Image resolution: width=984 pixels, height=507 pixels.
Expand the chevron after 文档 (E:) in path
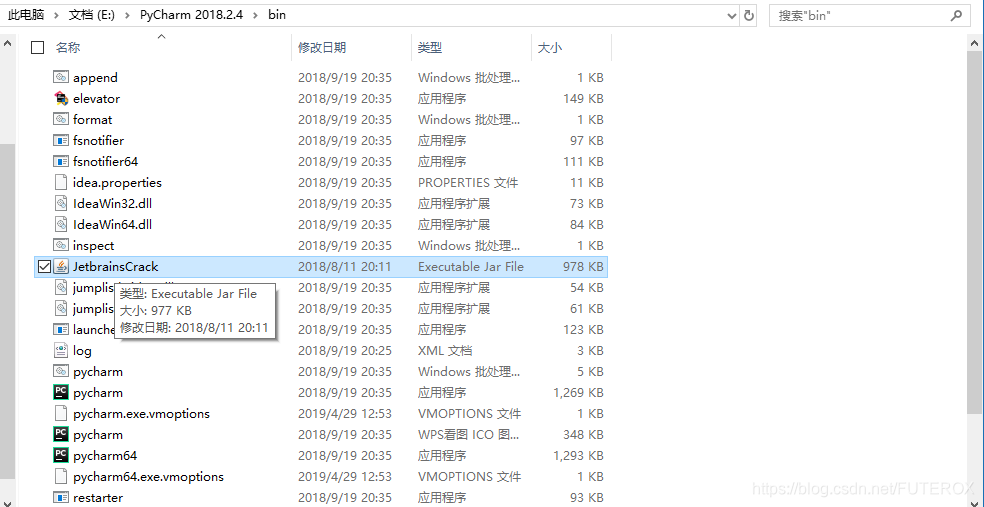[x=127, y=15]
